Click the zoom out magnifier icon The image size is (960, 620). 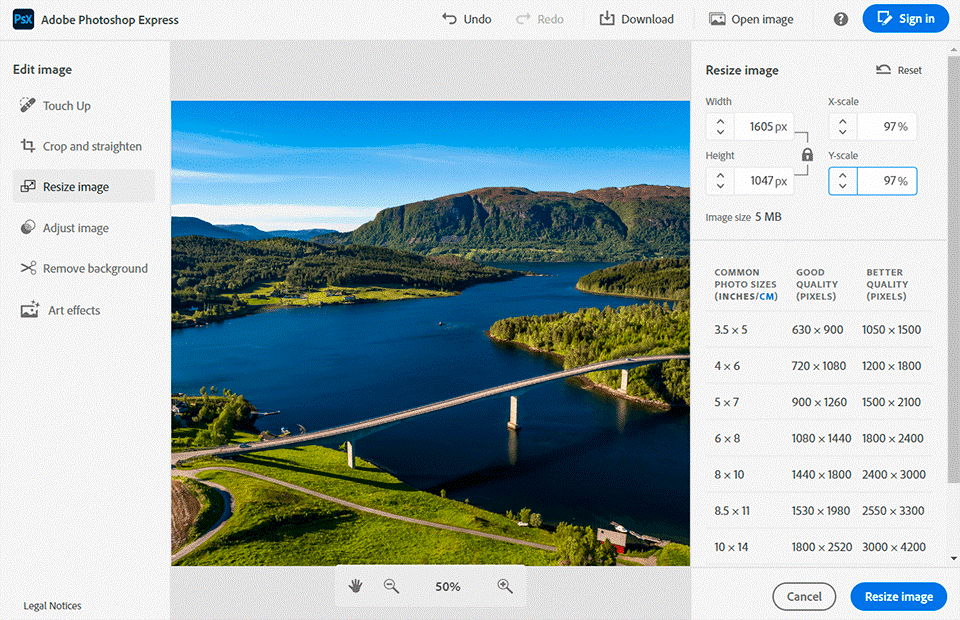391,586
